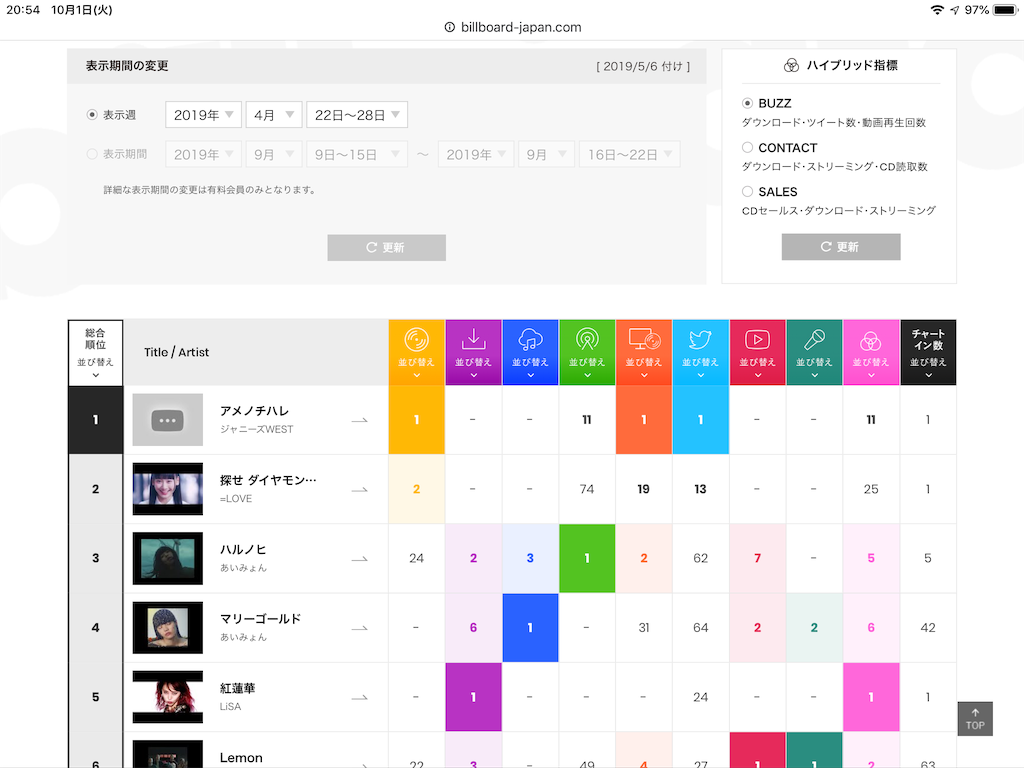The height and width of the screenshot is (768, 1024).
Task: Click trend arrow in 探せ ダイヤモン row
Action: pos(359,490)
